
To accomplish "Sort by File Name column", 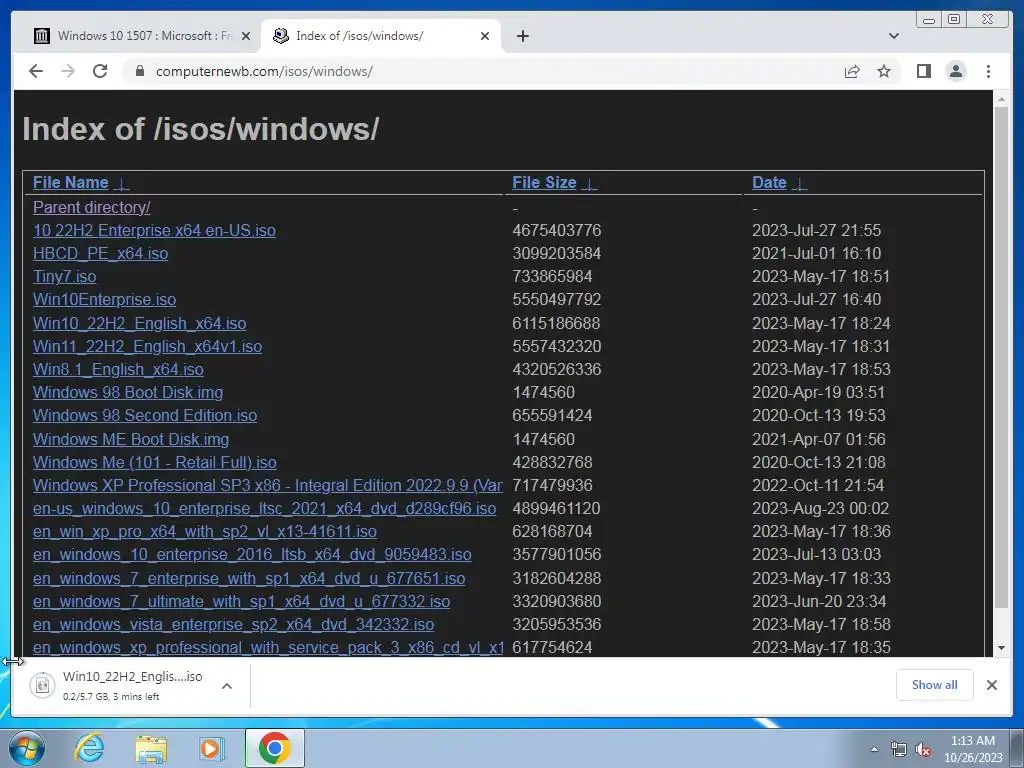I will pos(71,182).
